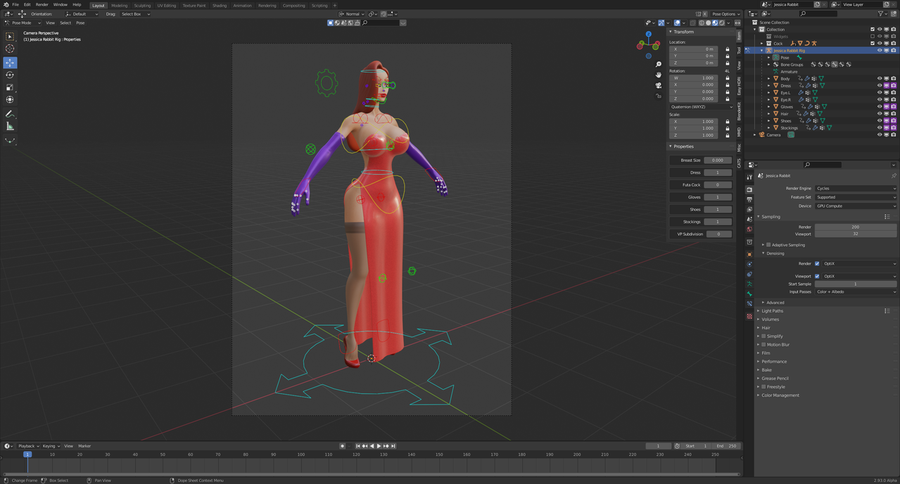The image size is (900, 484).
Task: Enable Motion Blur checkbox
Action: pyautogui.click(x=763, y=344)
